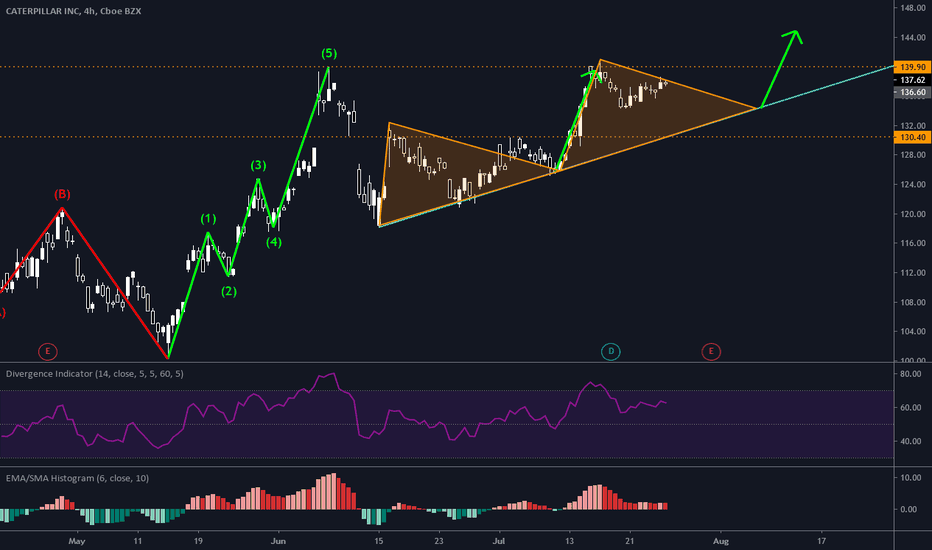Click the 80.00 level on divergence scale
The height and width of the screenshot is (550, 932).
(x=911, y=374)
